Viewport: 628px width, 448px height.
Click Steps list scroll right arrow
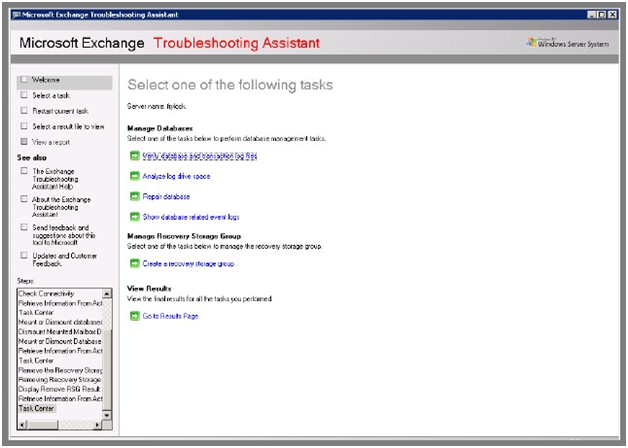point(97,425)
